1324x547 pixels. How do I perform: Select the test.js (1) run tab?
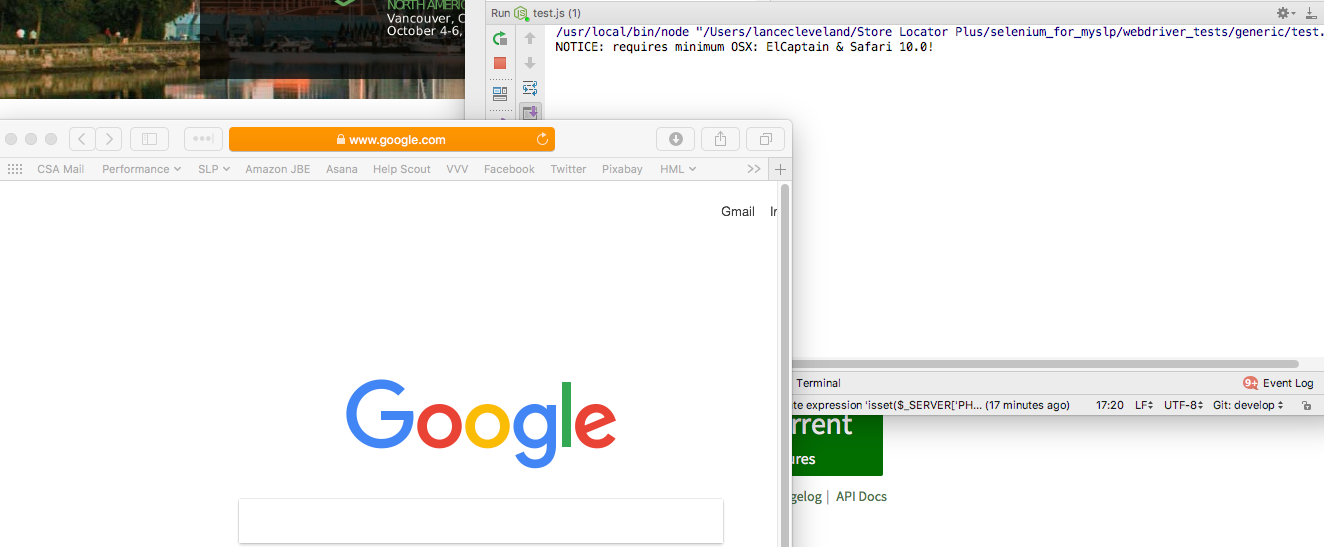coord(556,13)
